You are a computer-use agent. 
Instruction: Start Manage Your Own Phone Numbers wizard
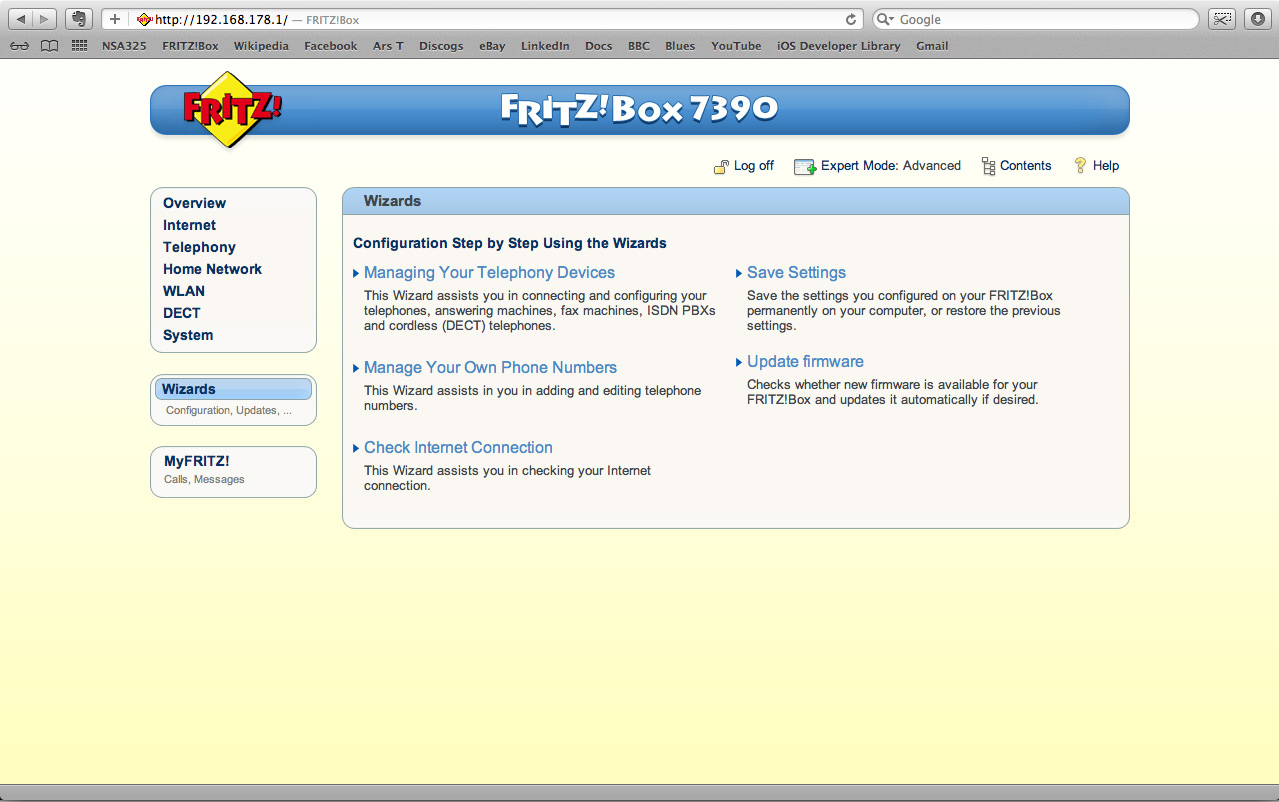(490, 368)
